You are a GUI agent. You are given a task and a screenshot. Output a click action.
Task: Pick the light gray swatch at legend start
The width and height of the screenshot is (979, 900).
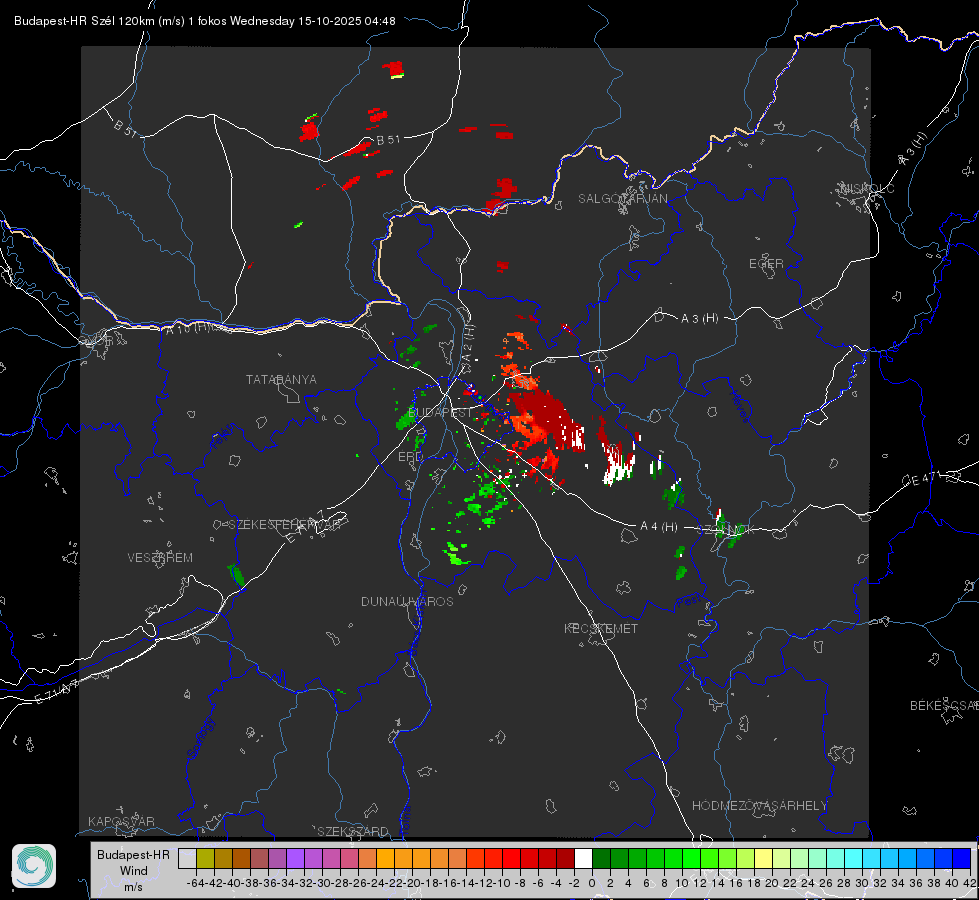coord(187,858)
